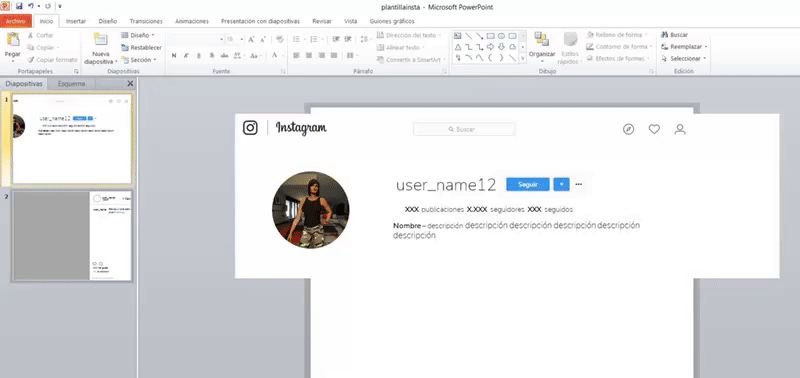Select the straight line shape

pyautogui.click(x=468, y=36)
